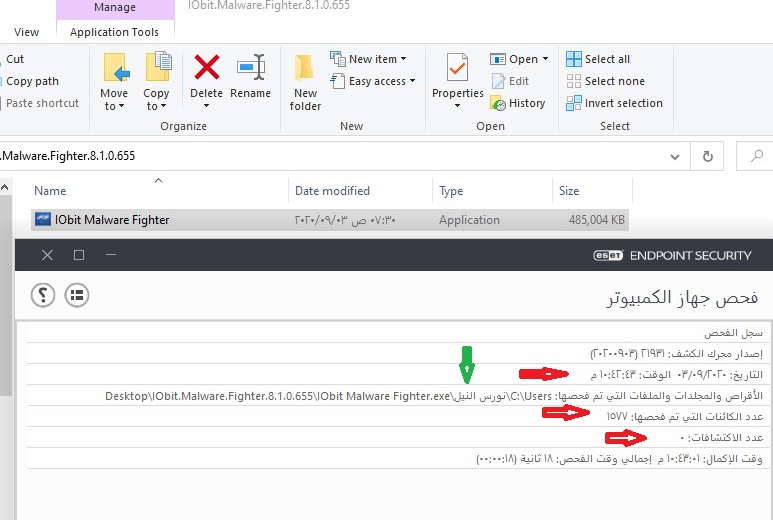Open the address bar history dropdown
This screenshot has height=520, width=773.
pos(674,156)
